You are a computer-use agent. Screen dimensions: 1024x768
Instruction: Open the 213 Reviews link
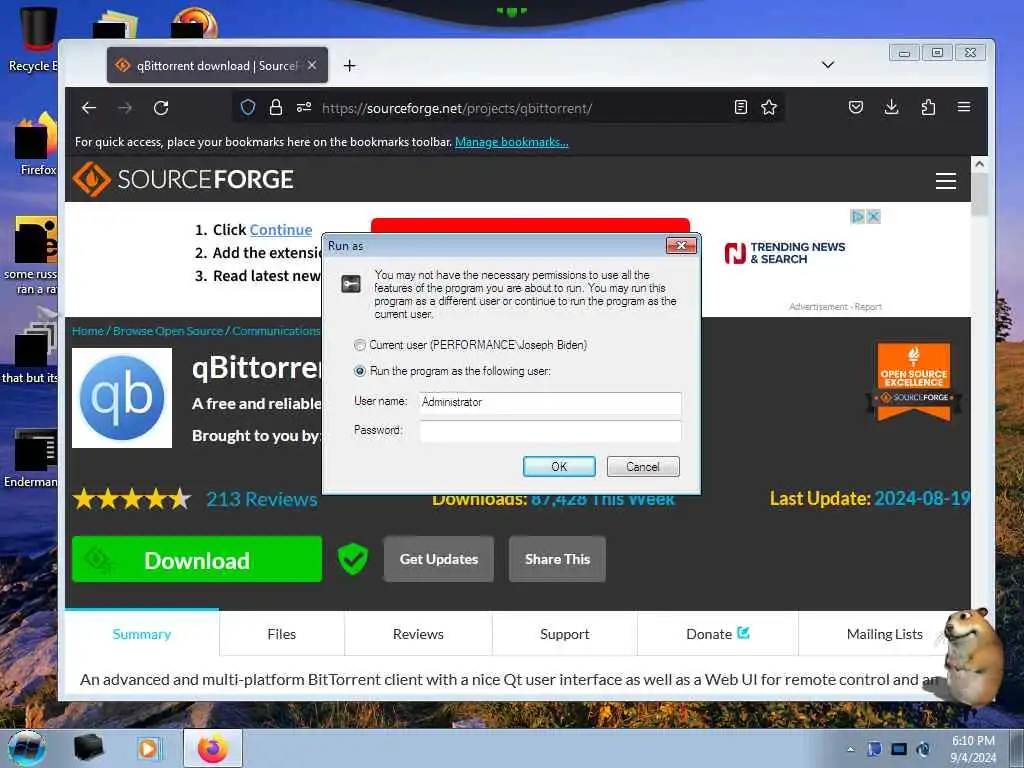[x=262, y=500]
